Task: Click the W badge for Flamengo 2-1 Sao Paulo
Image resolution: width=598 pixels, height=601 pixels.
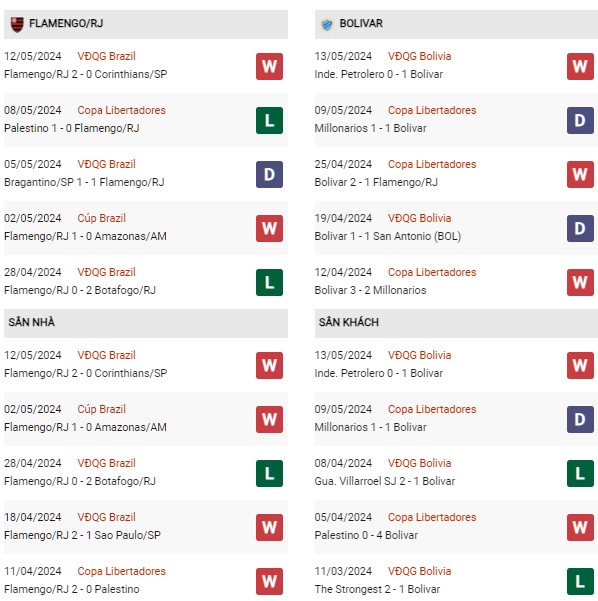Action: pos(269,527)
